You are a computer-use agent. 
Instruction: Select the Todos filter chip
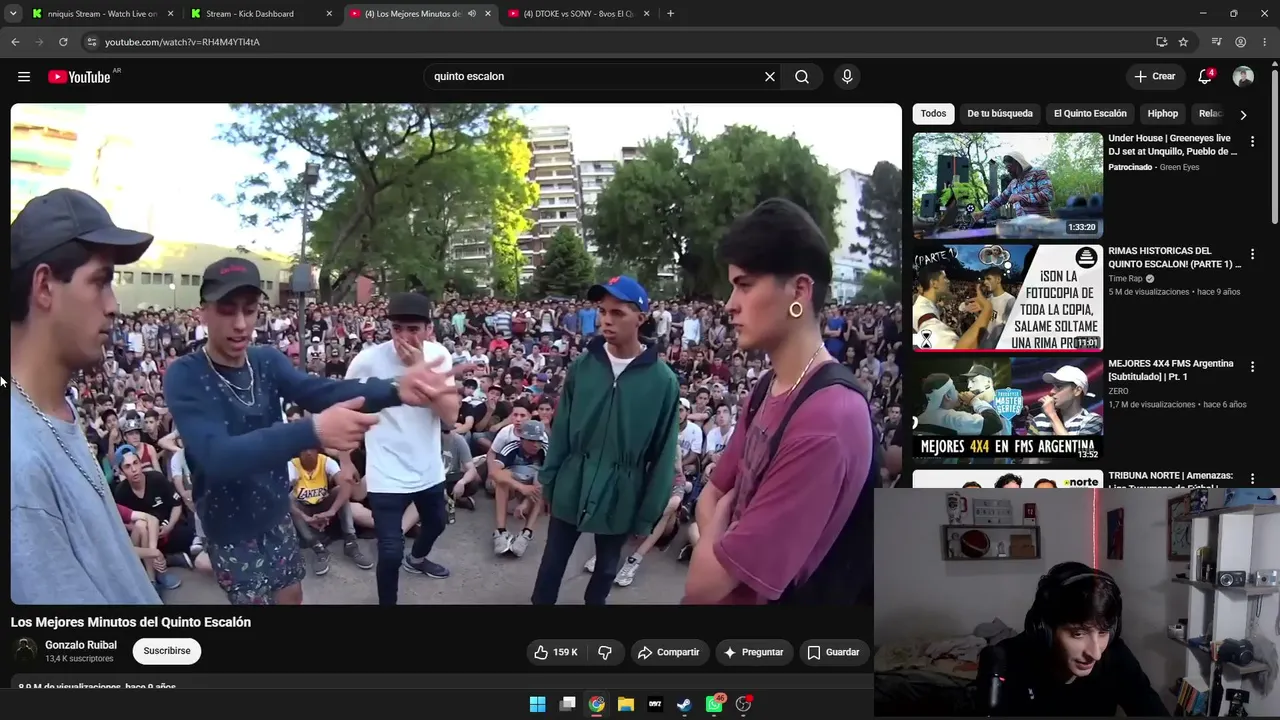tap(933, 114)
